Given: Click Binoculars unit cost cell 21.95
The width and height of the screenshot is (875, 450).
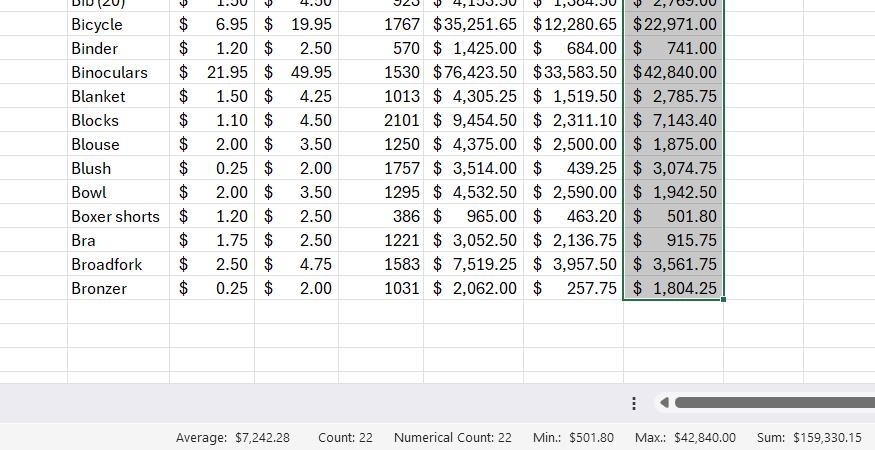Looking at the screenshot, I should click(x=211, y=73).
